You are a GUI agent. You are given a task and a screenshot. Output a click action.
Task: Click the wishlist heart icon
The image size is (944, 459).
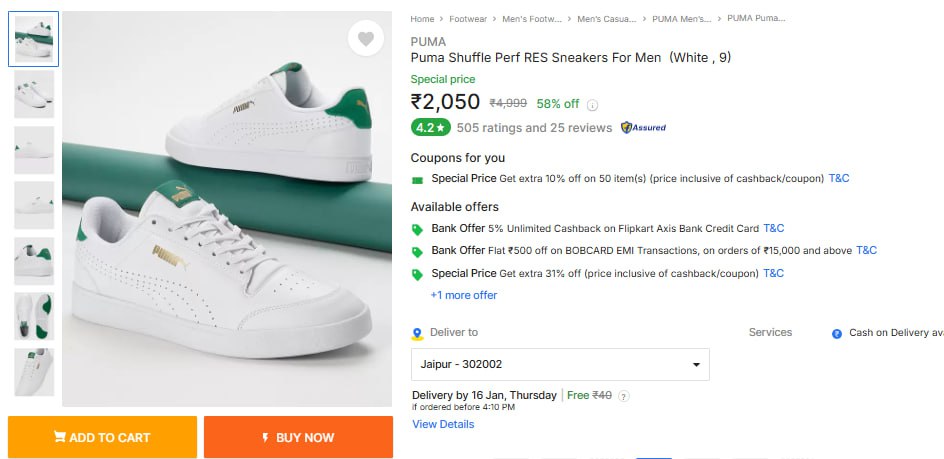click(366, 39)
